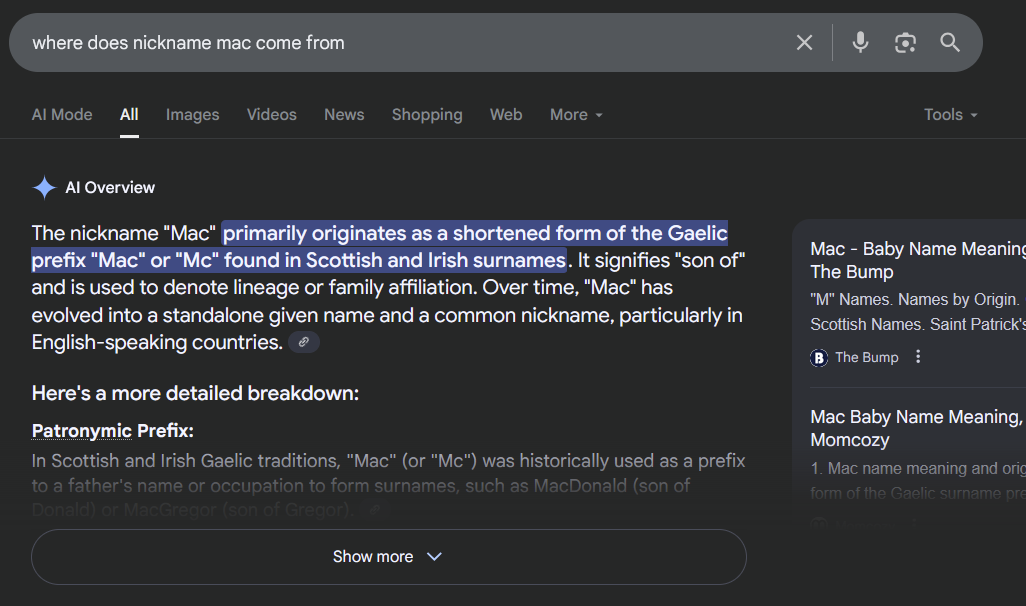Click the AI Overview sparkle icon
The width and height of the screenshot is (1026, 606).
(x=44, y=187)
